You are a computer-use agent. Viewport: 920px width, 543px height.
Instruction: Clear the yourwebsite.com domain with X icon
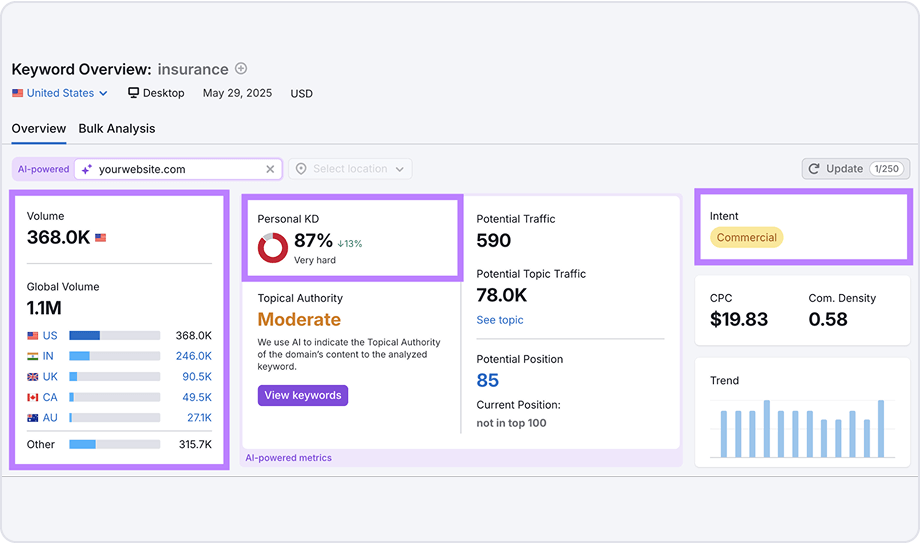270,169
